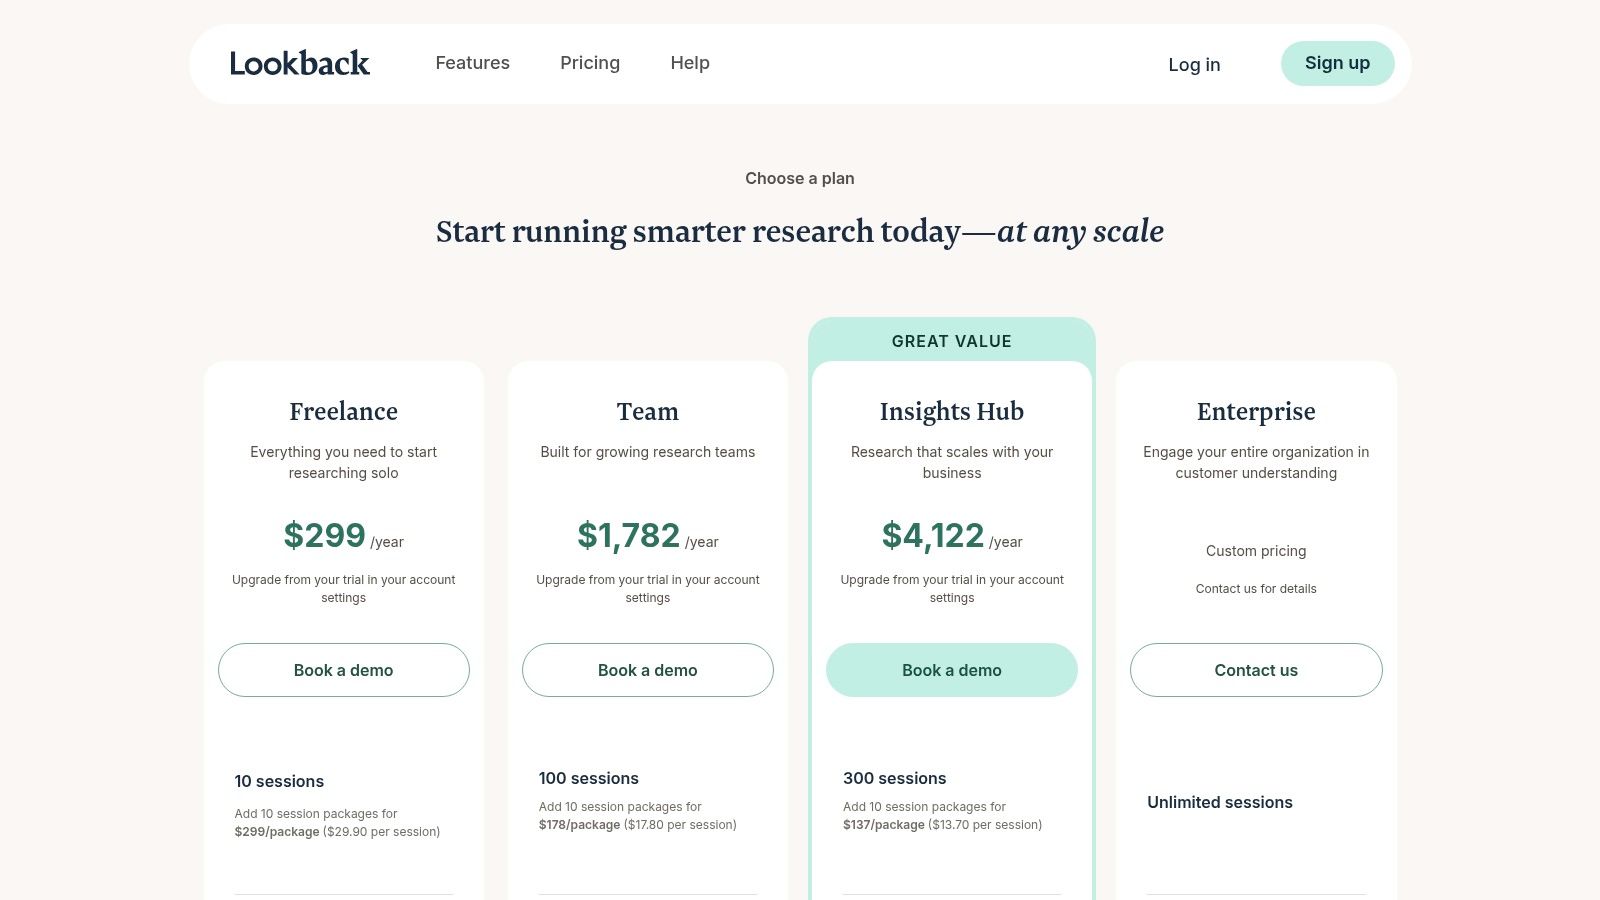Click the $4,122 /year price
The image size is (1600, 900).
click(x=952, y=536)
